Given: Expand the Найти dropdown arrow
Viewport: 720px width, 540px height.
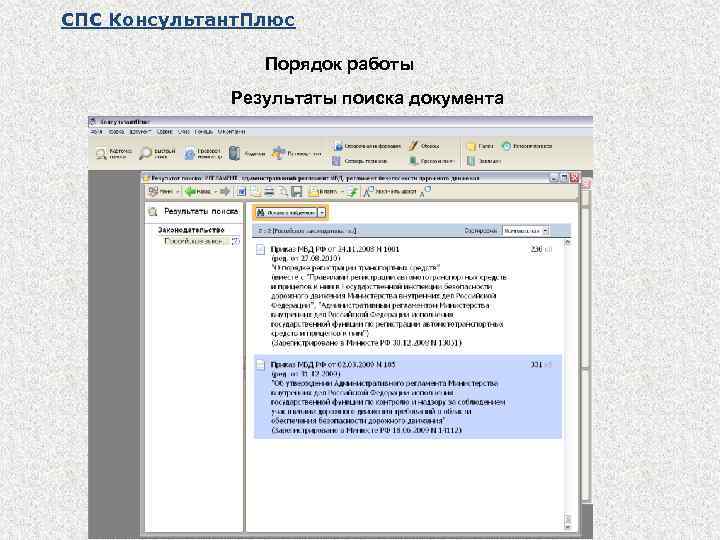Looking at the screenshot, I should 178,191.
